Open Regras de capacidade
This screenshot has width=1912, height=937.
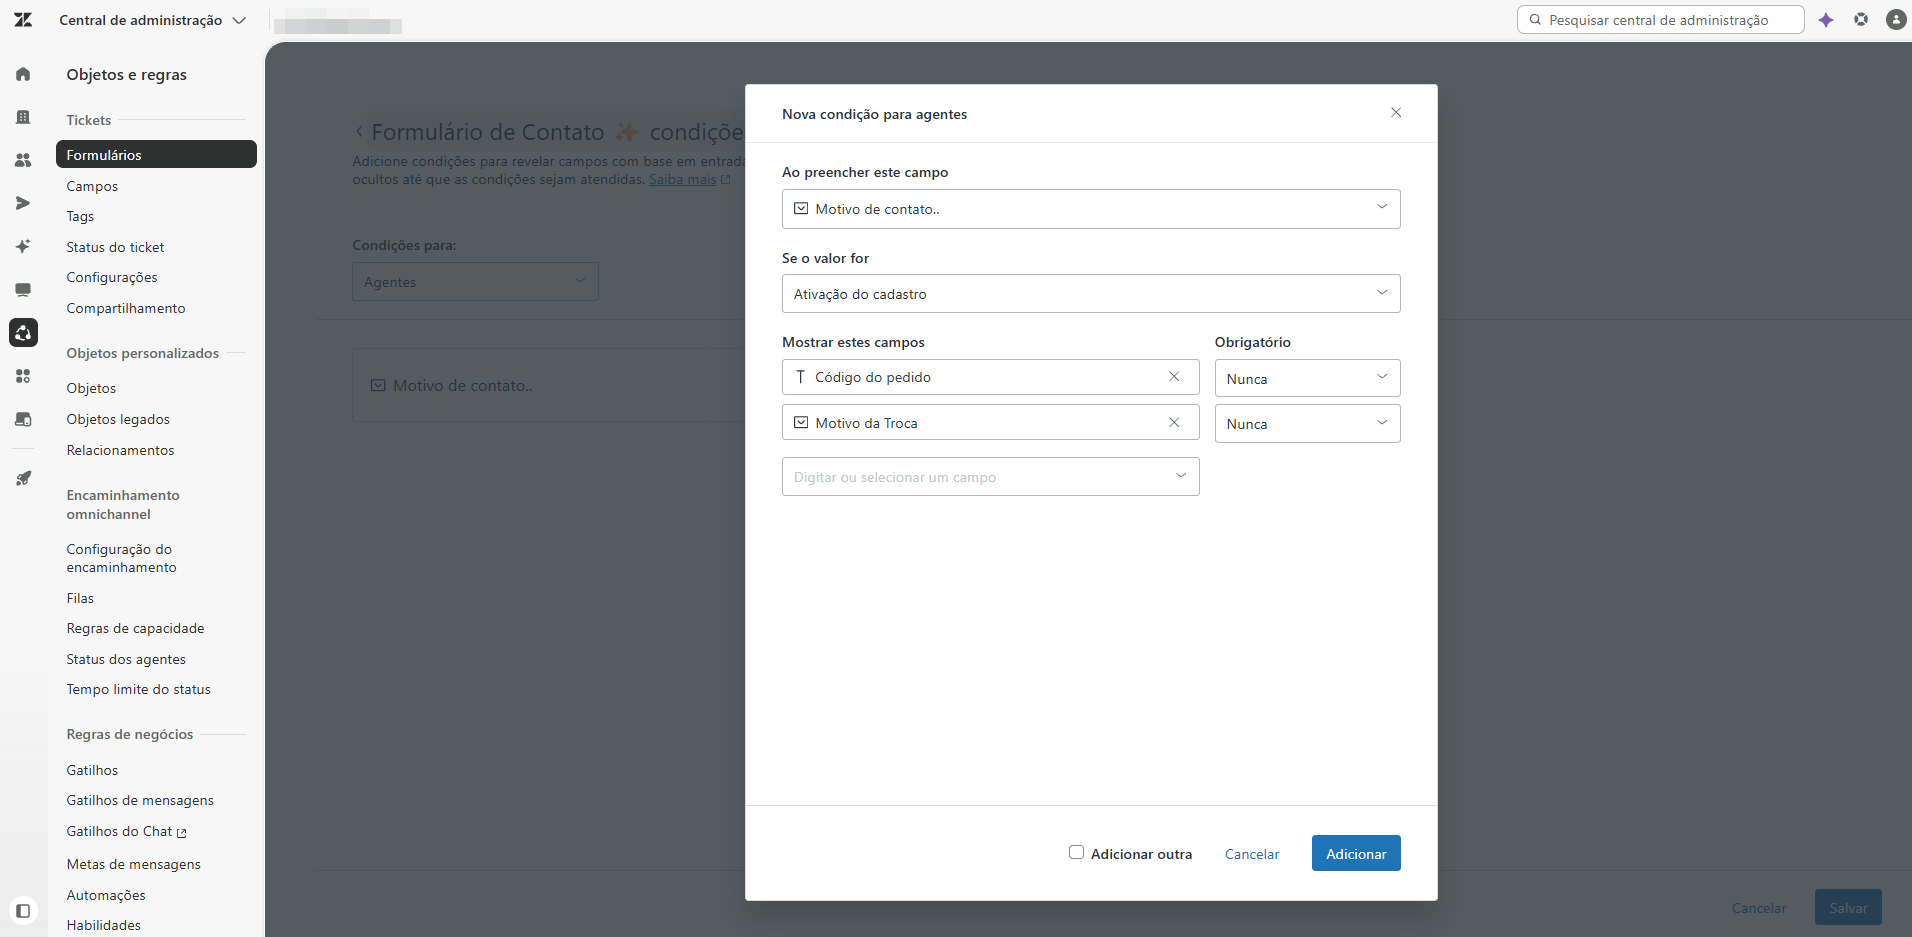coord(135,628)
